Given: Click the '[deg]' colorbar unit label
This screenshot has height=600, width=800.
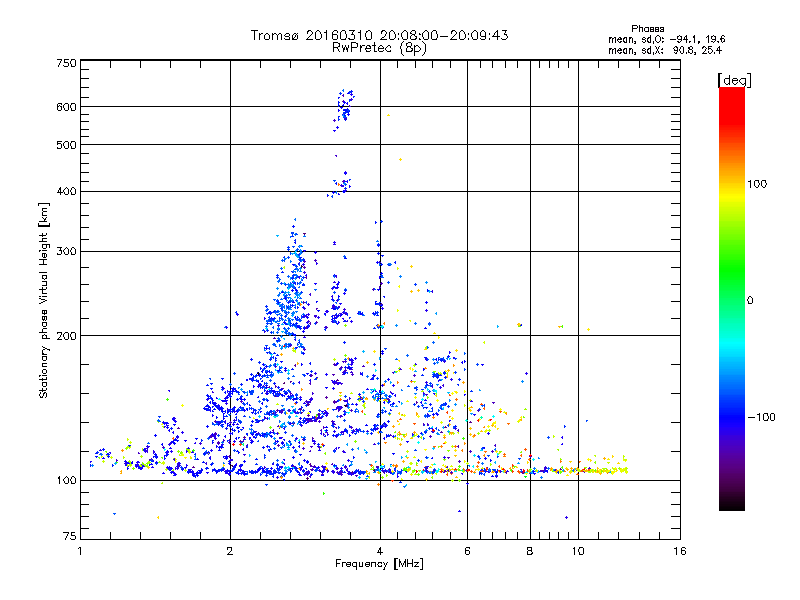Looking at the screenshot, I should 734,80.
